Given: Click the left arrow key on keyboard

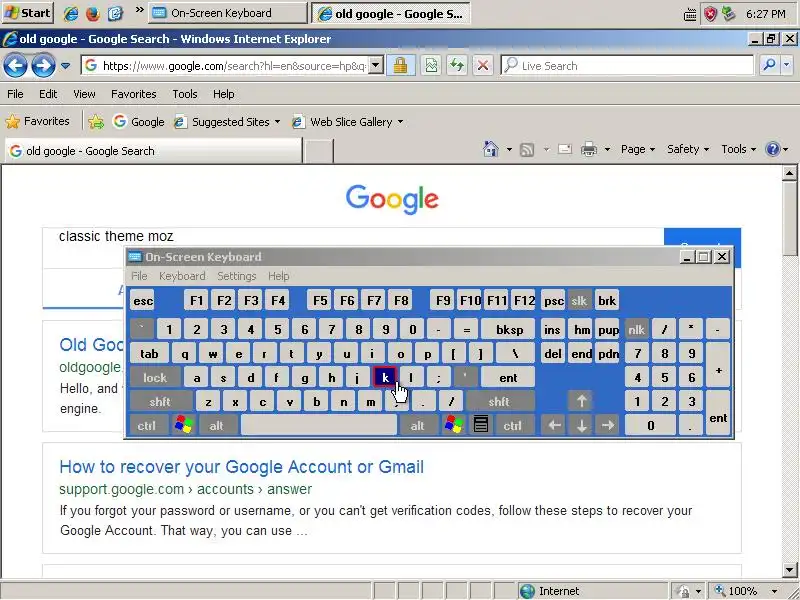Looking at the screenshot, I should point(554,426).
